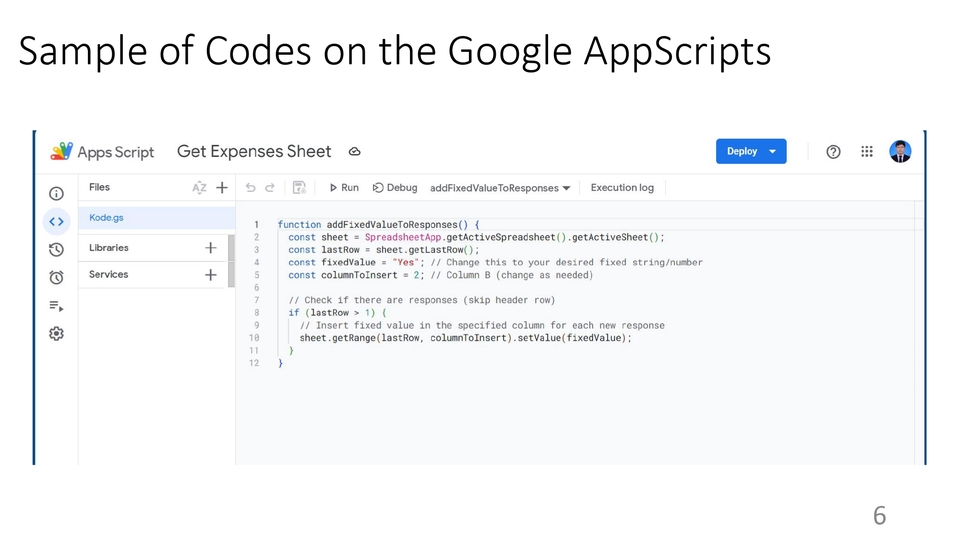The width and height of the screenshot is (960, 540).
Task: Open the Overview info icon in sidebar
Action: click(x=56, y=193)
